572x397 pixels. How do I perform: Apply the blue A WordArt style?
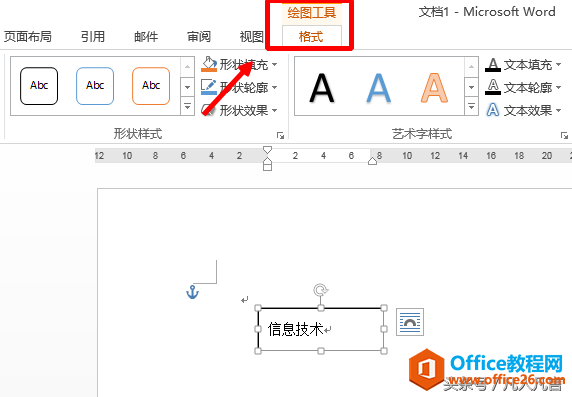(378, 88)
